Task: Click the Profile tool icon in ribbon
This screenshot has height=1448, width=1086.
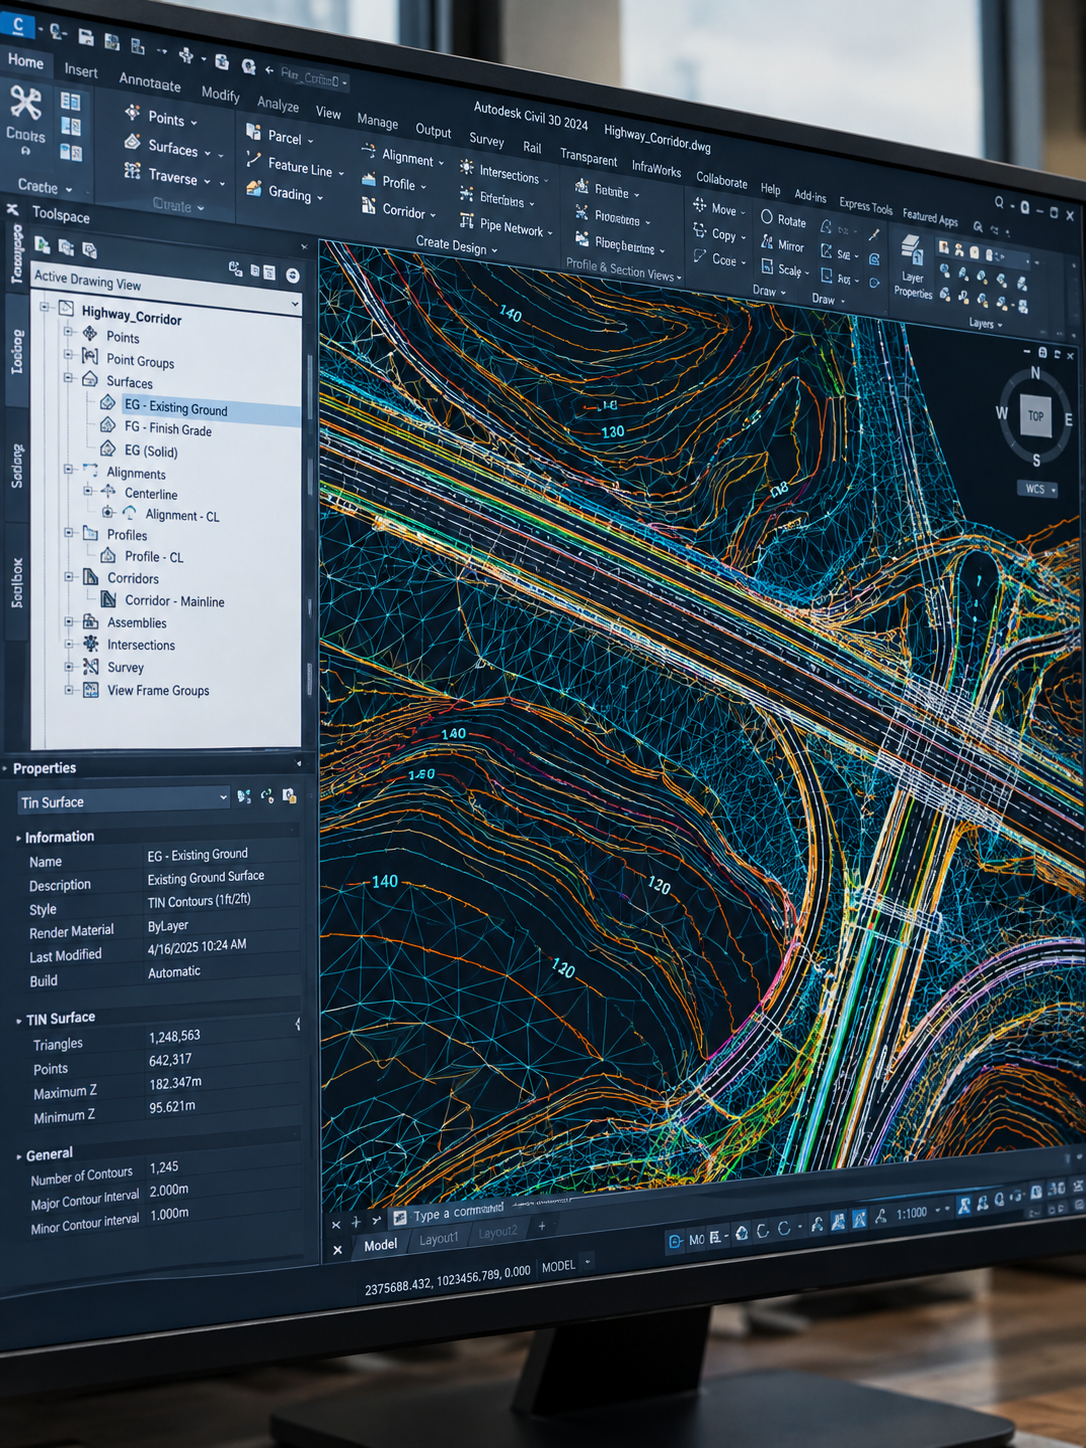Action: tap(368, 179)
